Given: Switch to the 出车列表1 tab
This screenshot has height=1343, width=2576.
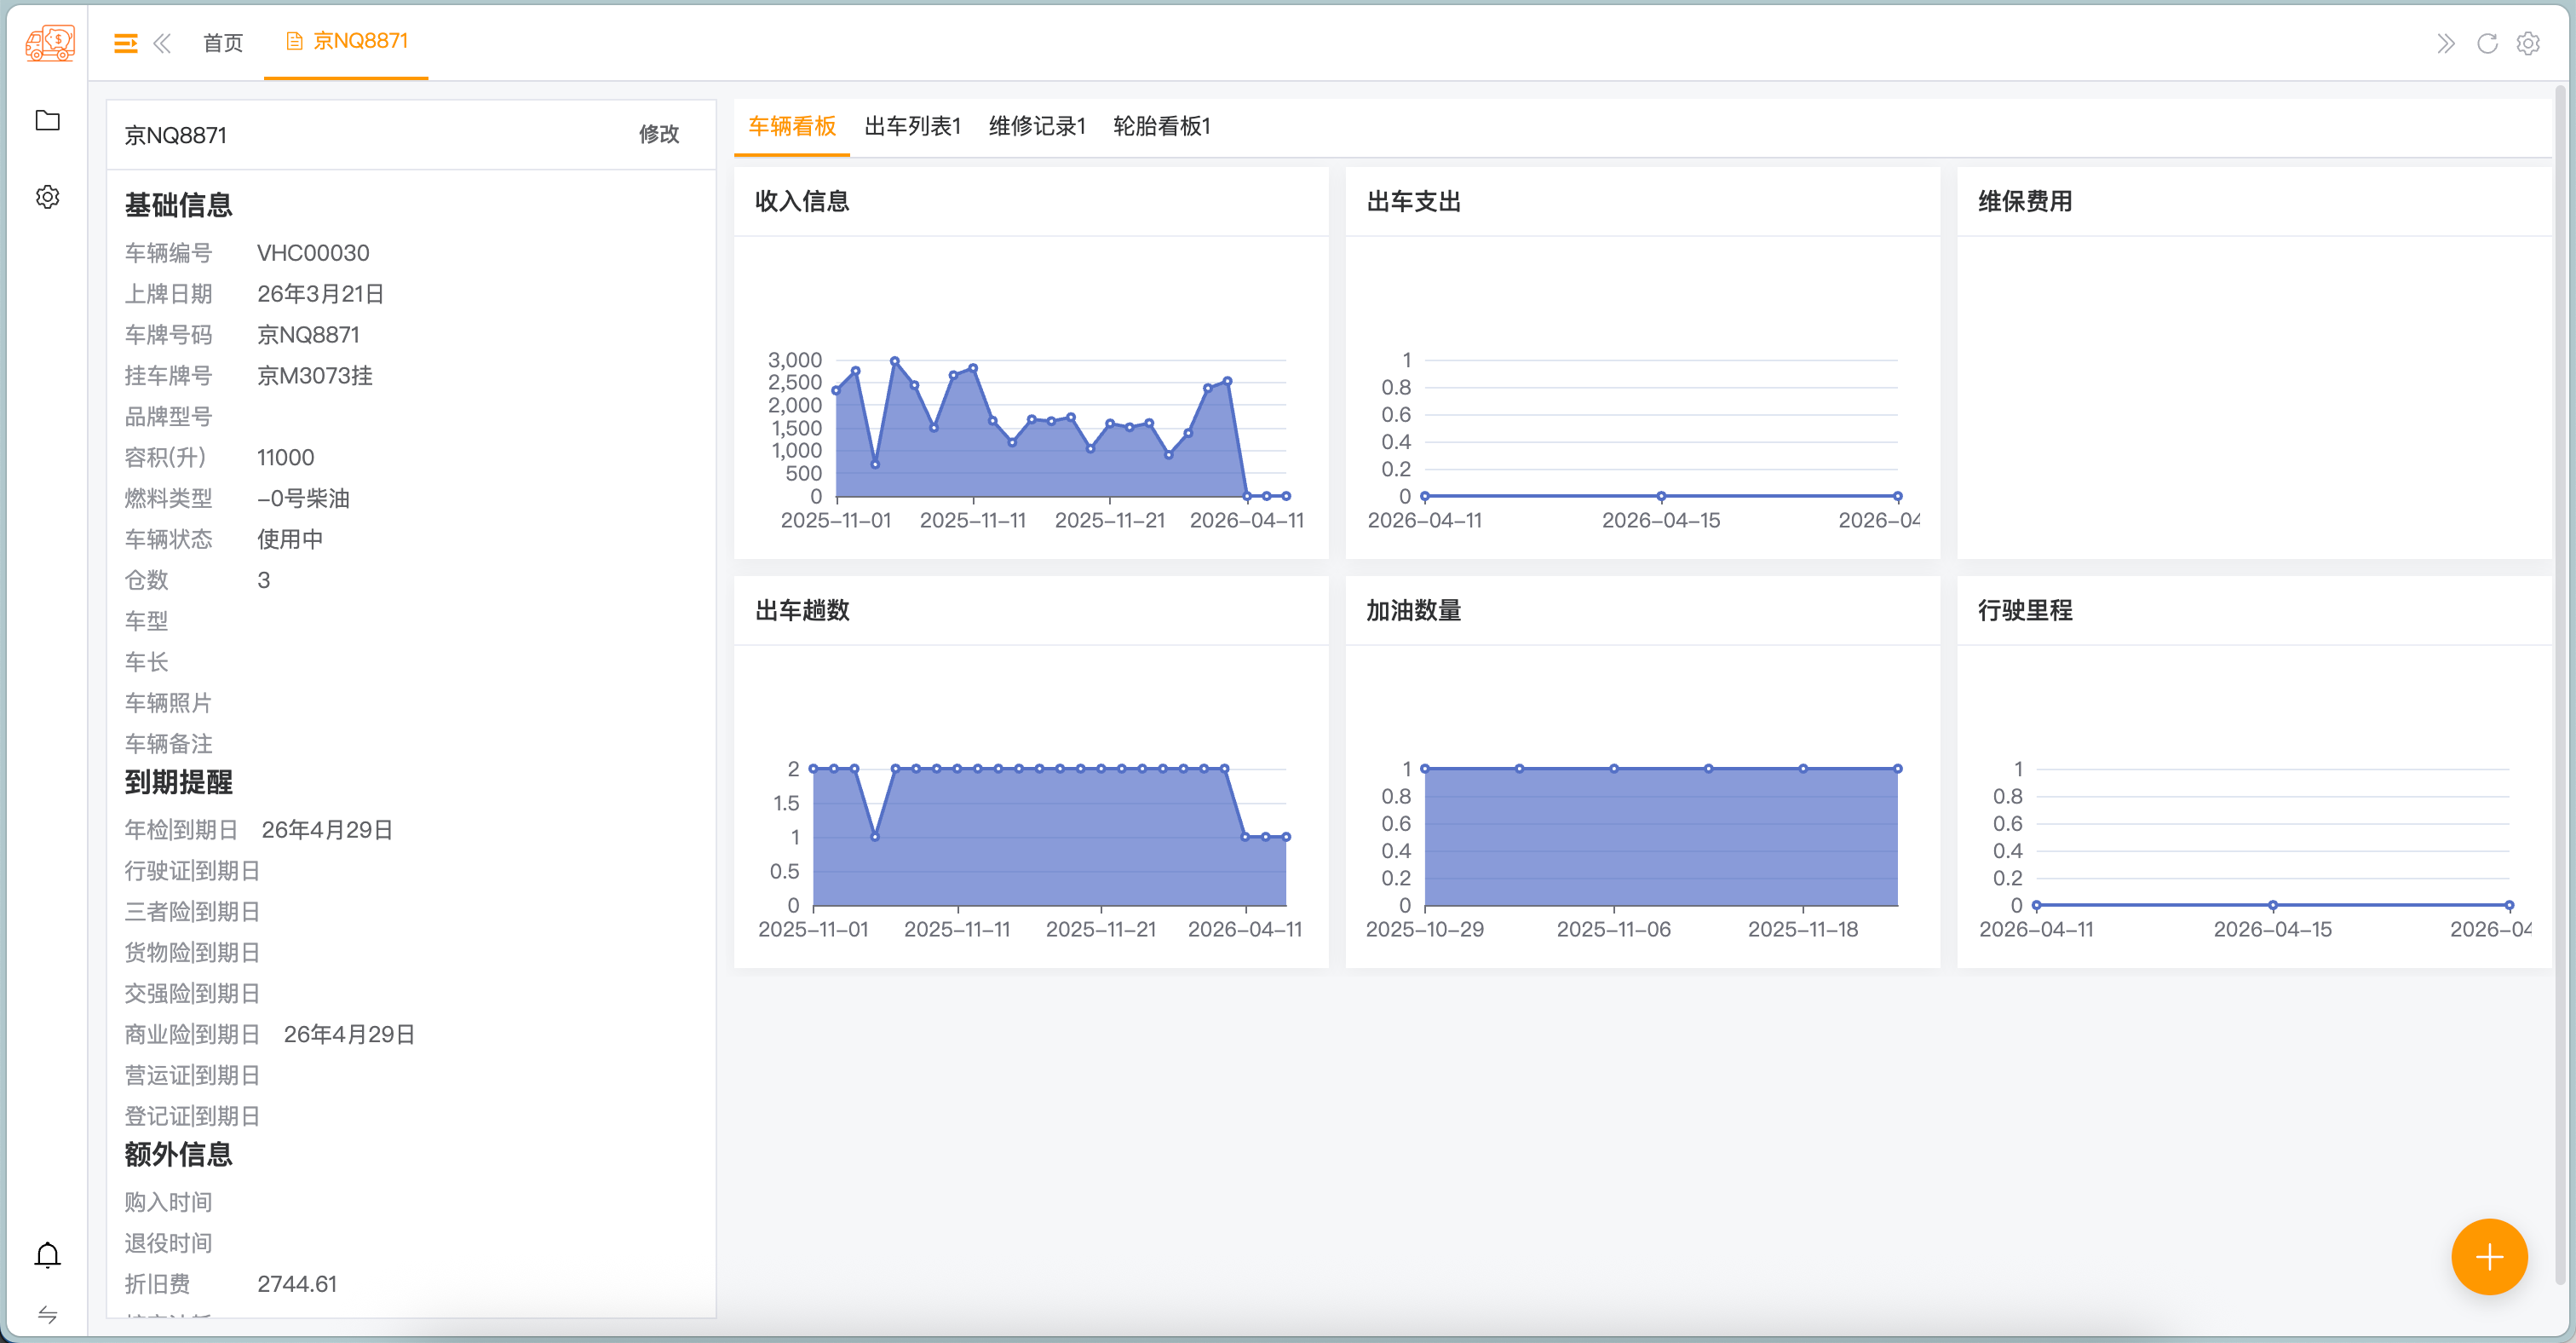Looking at the screenshot, I should pos(912,126).
